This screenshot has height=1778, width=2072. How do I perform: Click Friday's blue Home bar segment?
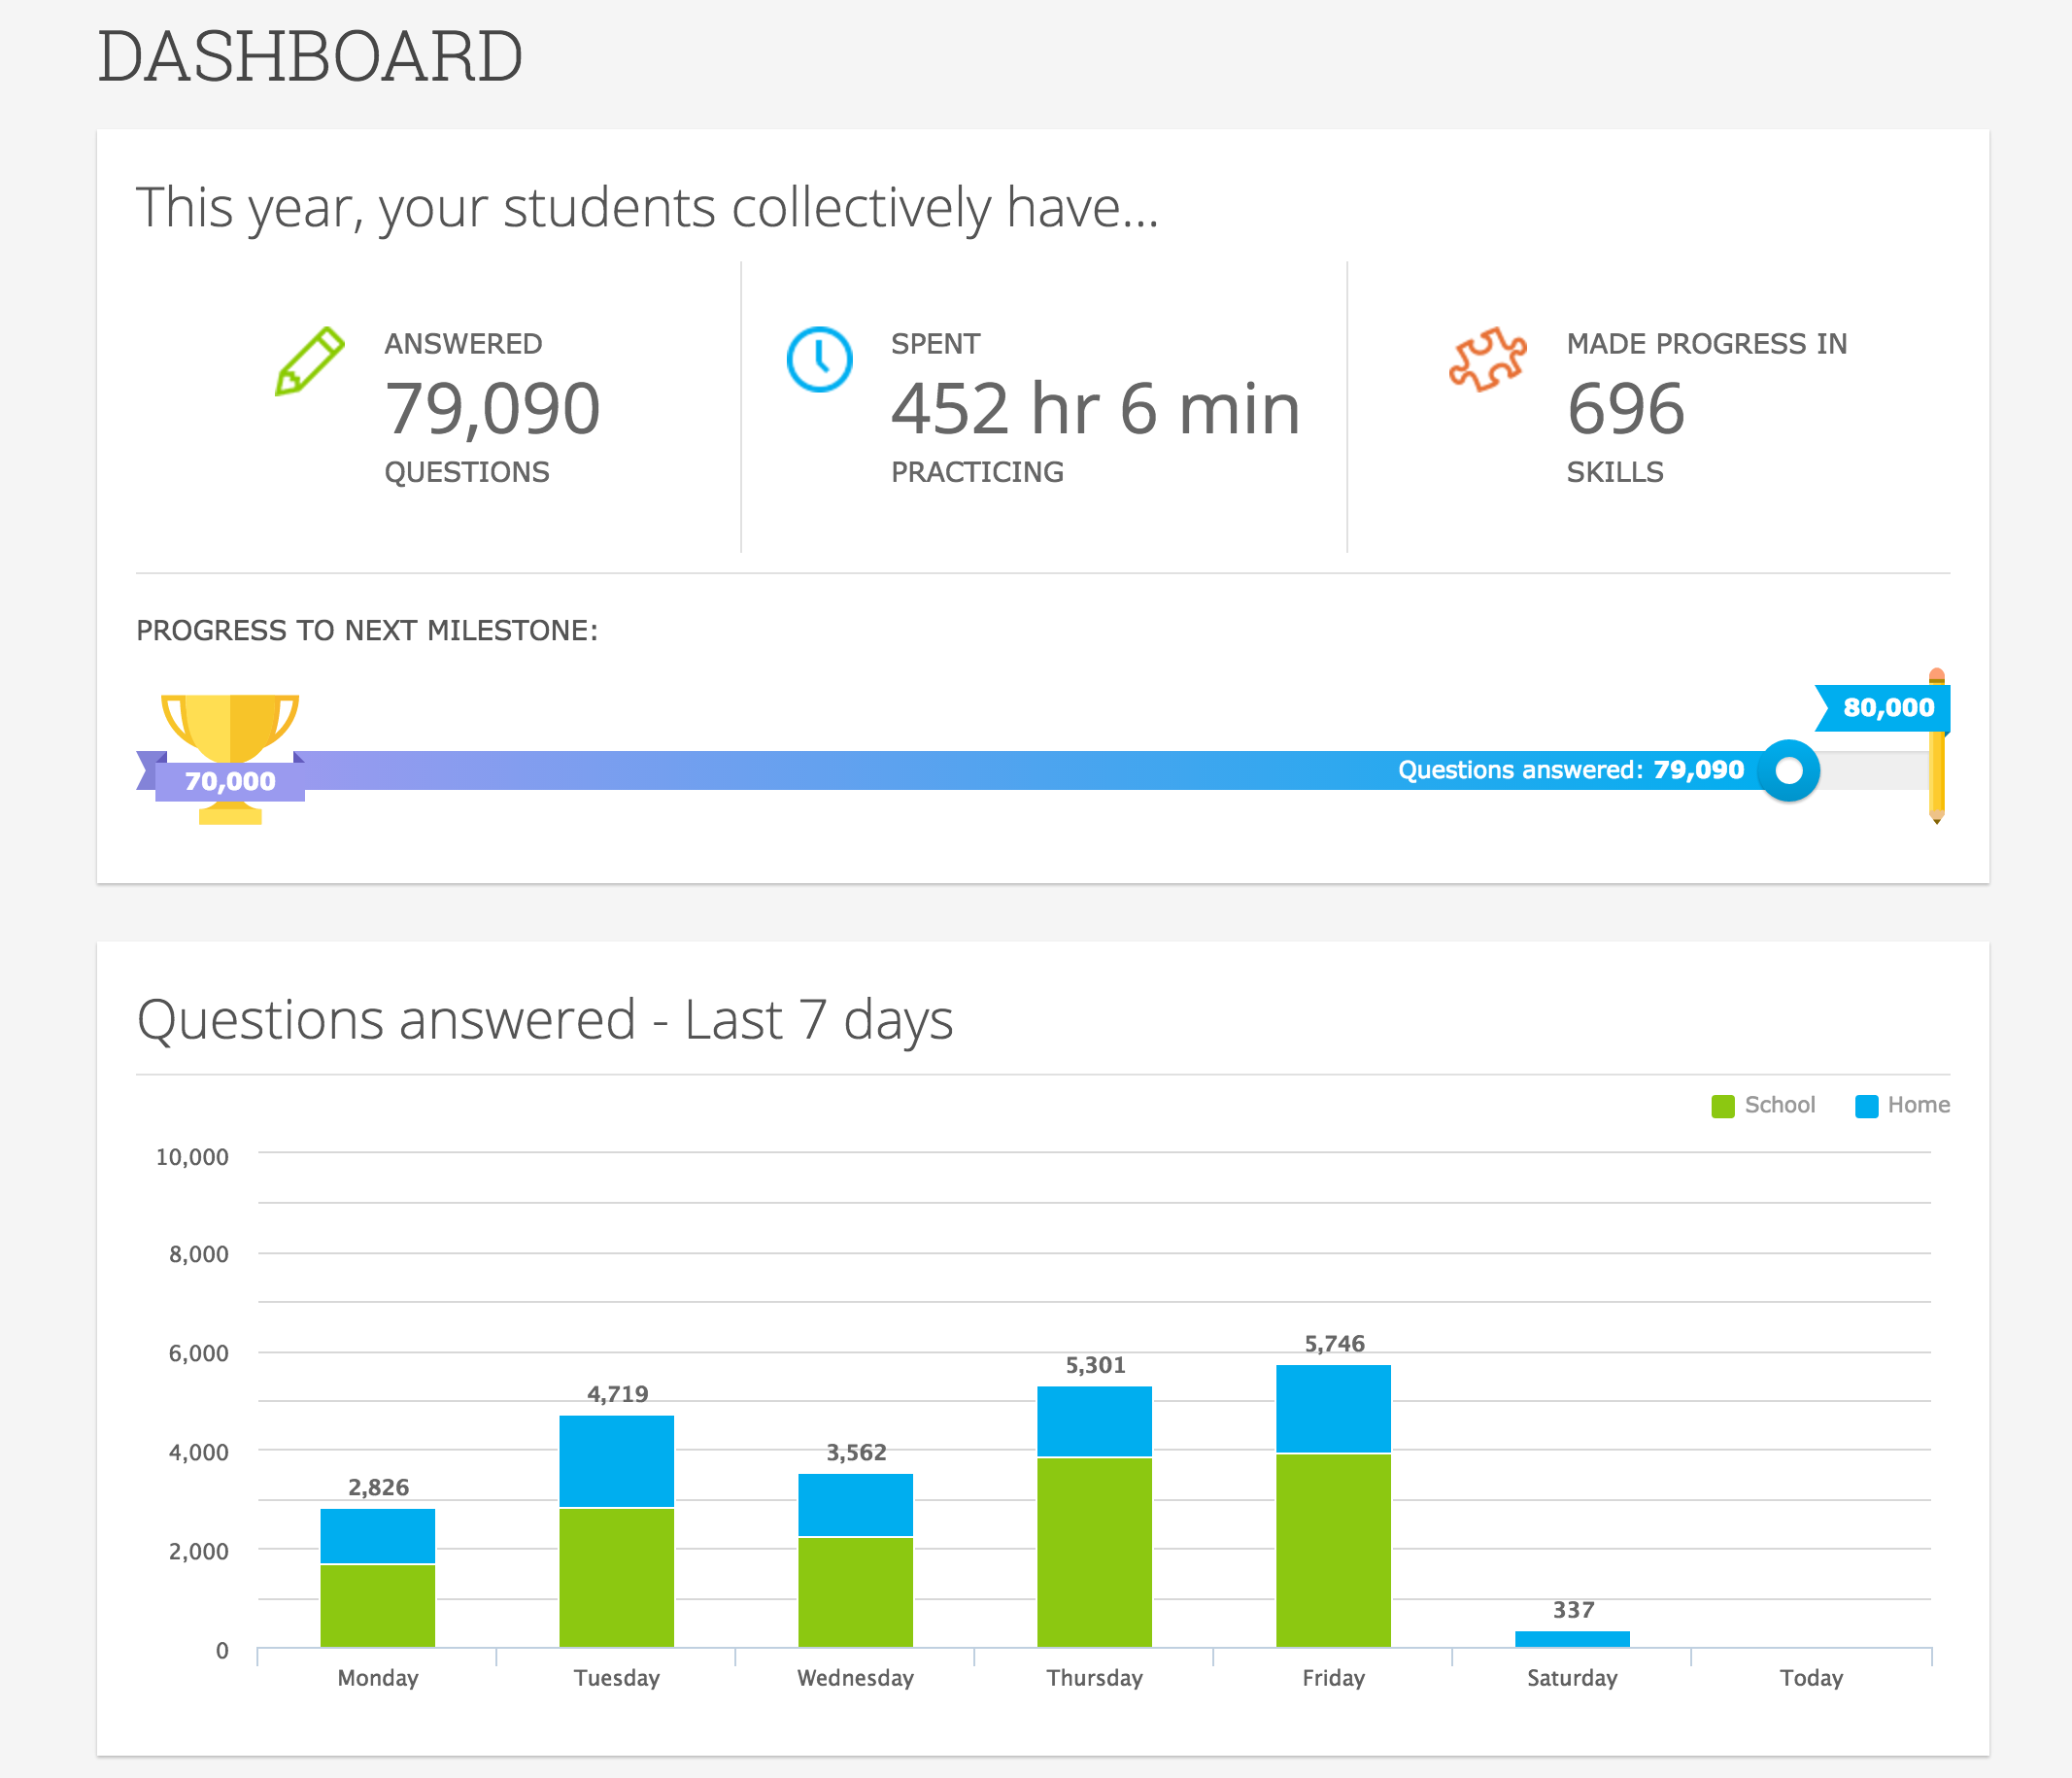[x=1333, y=1408]
